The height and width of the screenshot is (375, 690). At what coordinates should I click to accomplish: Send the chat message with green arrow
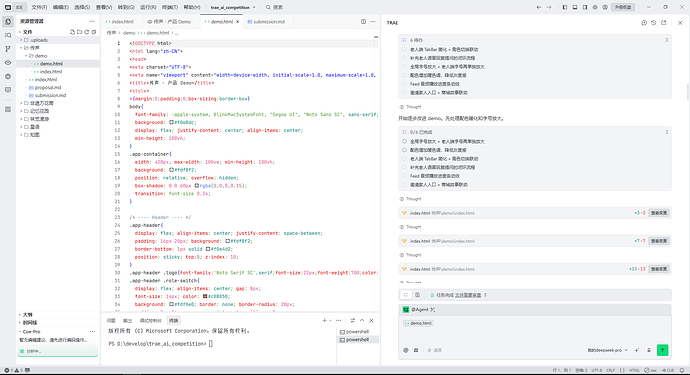(x=662, y=350)
